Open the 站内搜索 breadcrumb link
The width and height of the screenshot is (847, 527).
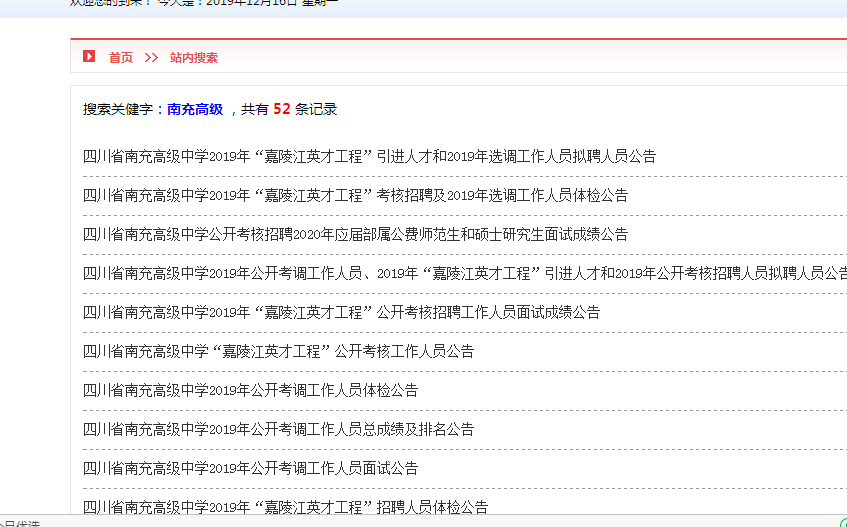coord(194,58)
